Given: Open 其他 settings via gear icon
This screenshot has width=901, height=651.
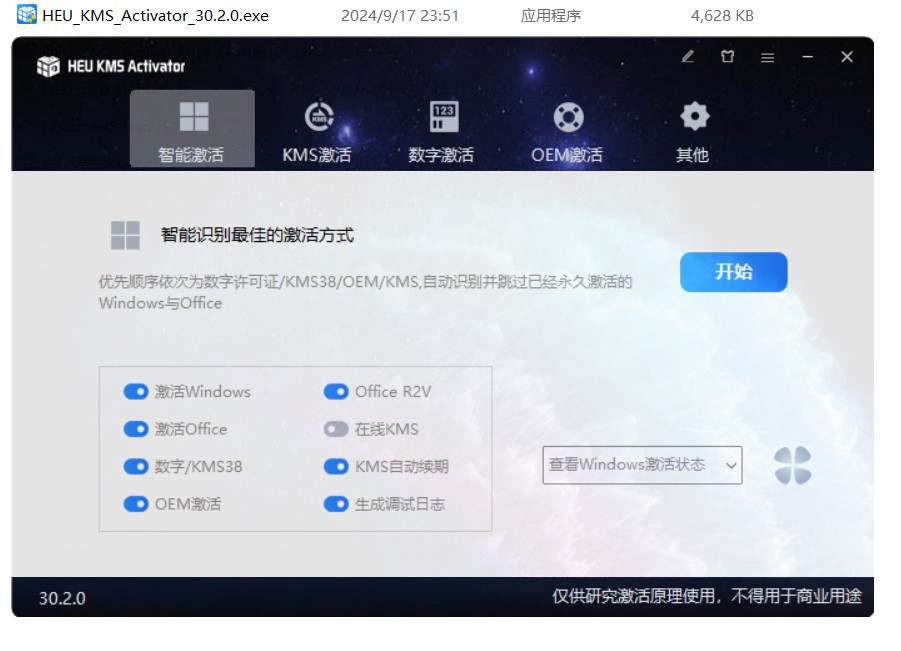Looking at the screenshot, I should 693,117.
